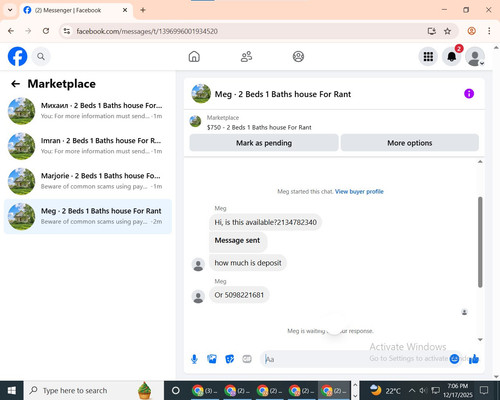Open the Facebook logo home link
The image size is (500, 400).
coord(17,56)
